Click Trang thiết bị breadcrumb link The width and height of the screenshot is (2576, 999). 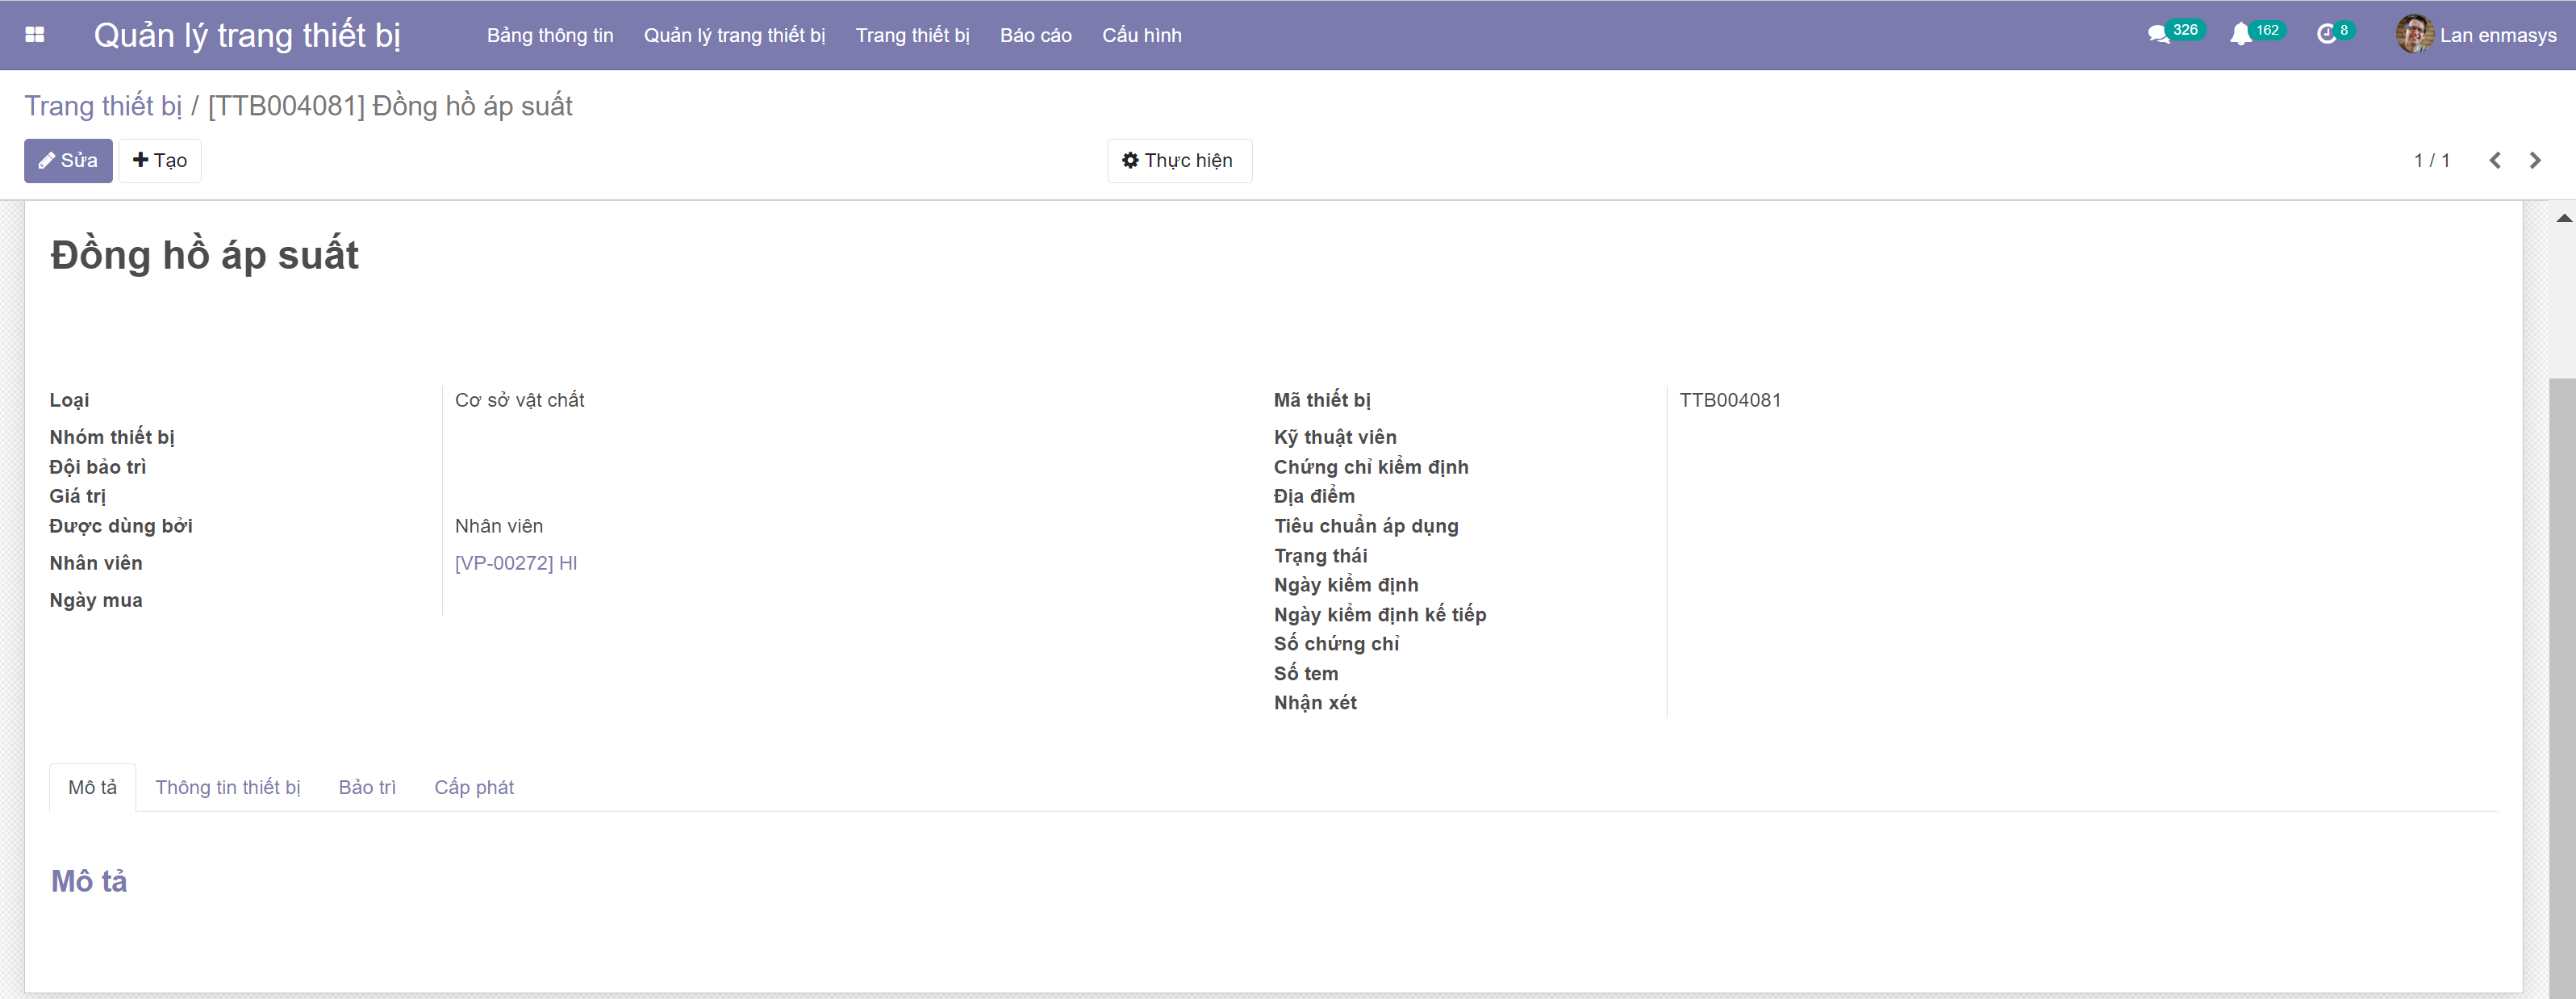point(103,106)
